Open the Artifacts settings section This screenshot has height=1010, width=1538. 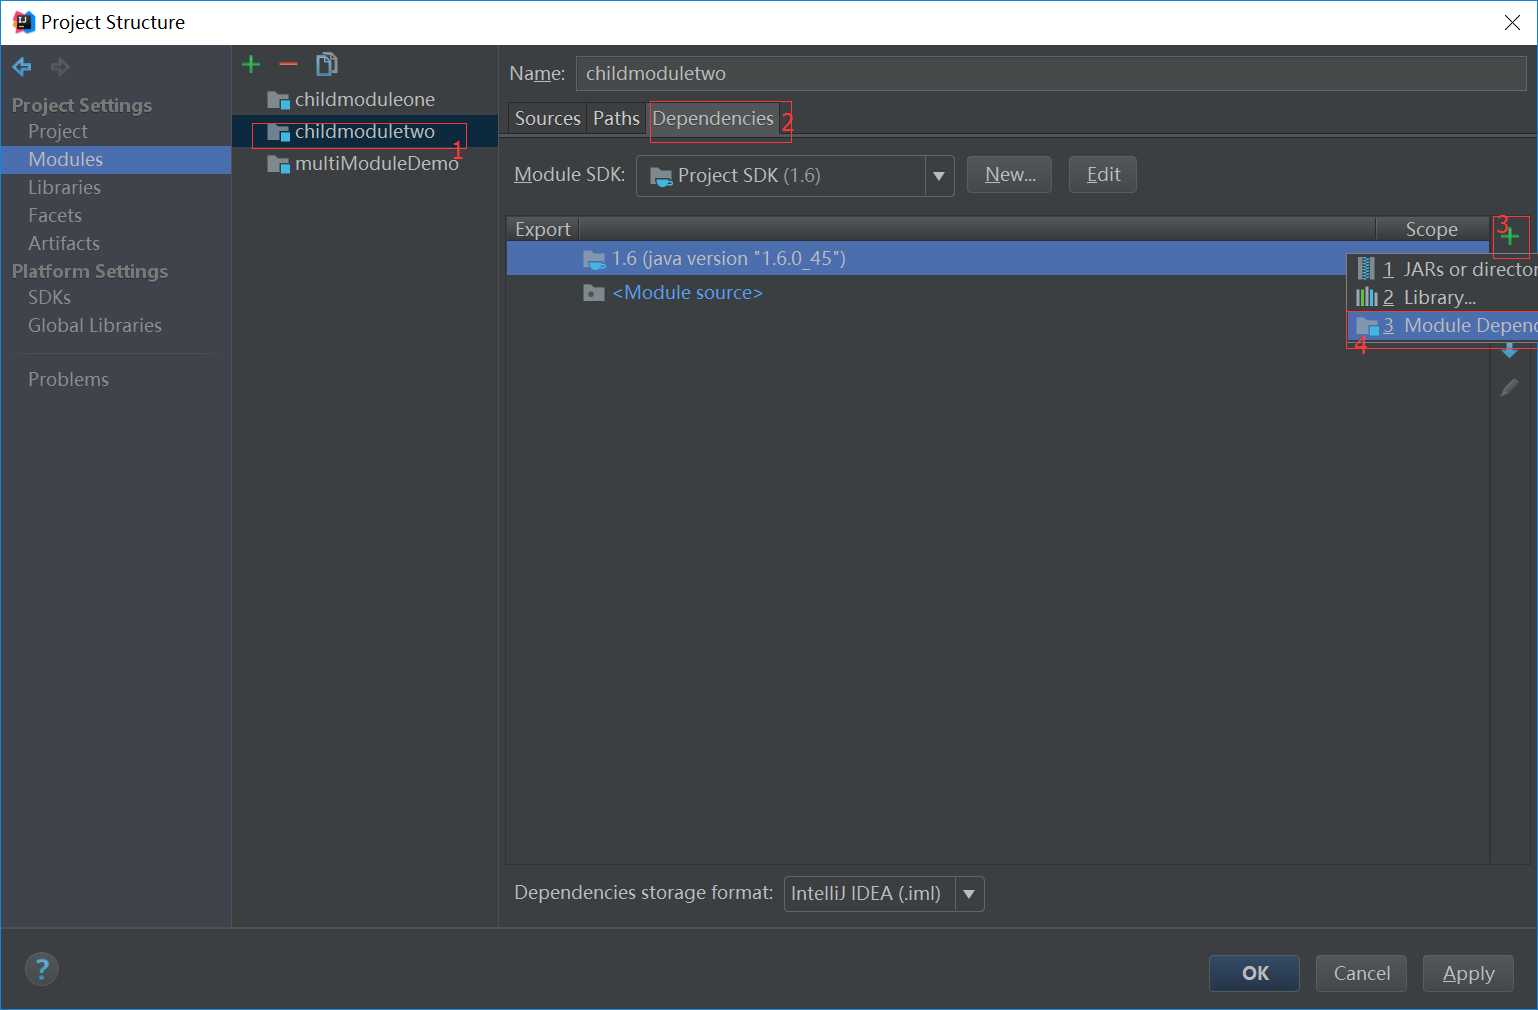point(64,243)
